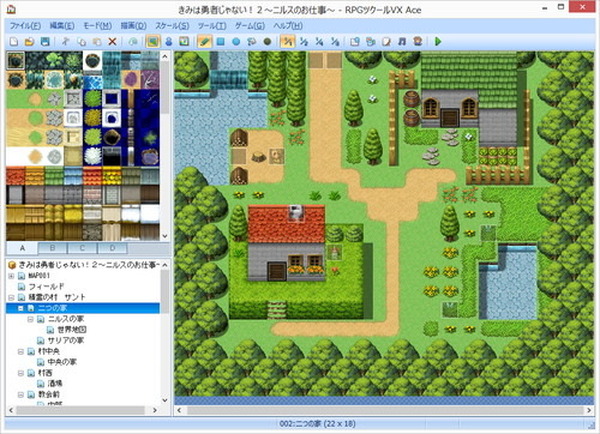600x434 pixels.
Task: Switch to tileset tab B
Action: coord(53,248)
